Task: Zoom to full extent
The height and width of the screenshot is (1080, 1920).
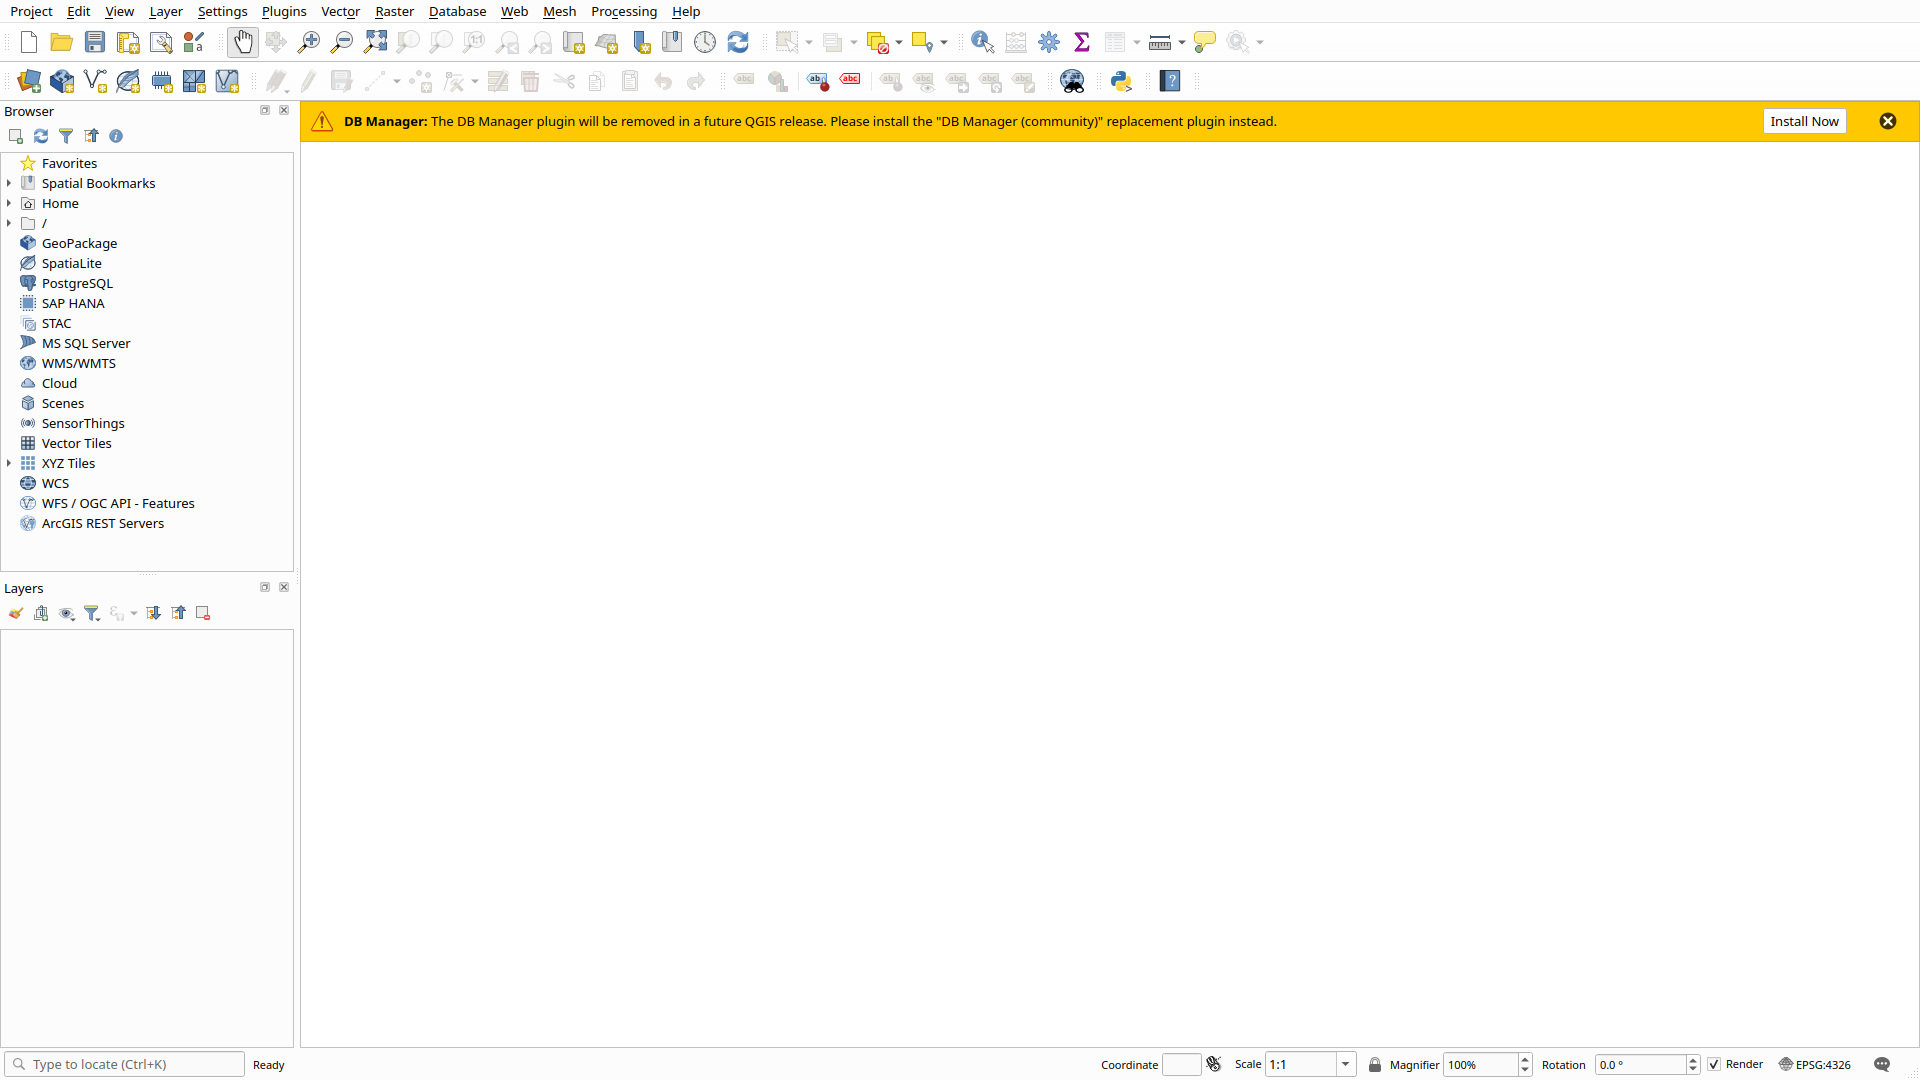Action: click(x=375, y=42)
